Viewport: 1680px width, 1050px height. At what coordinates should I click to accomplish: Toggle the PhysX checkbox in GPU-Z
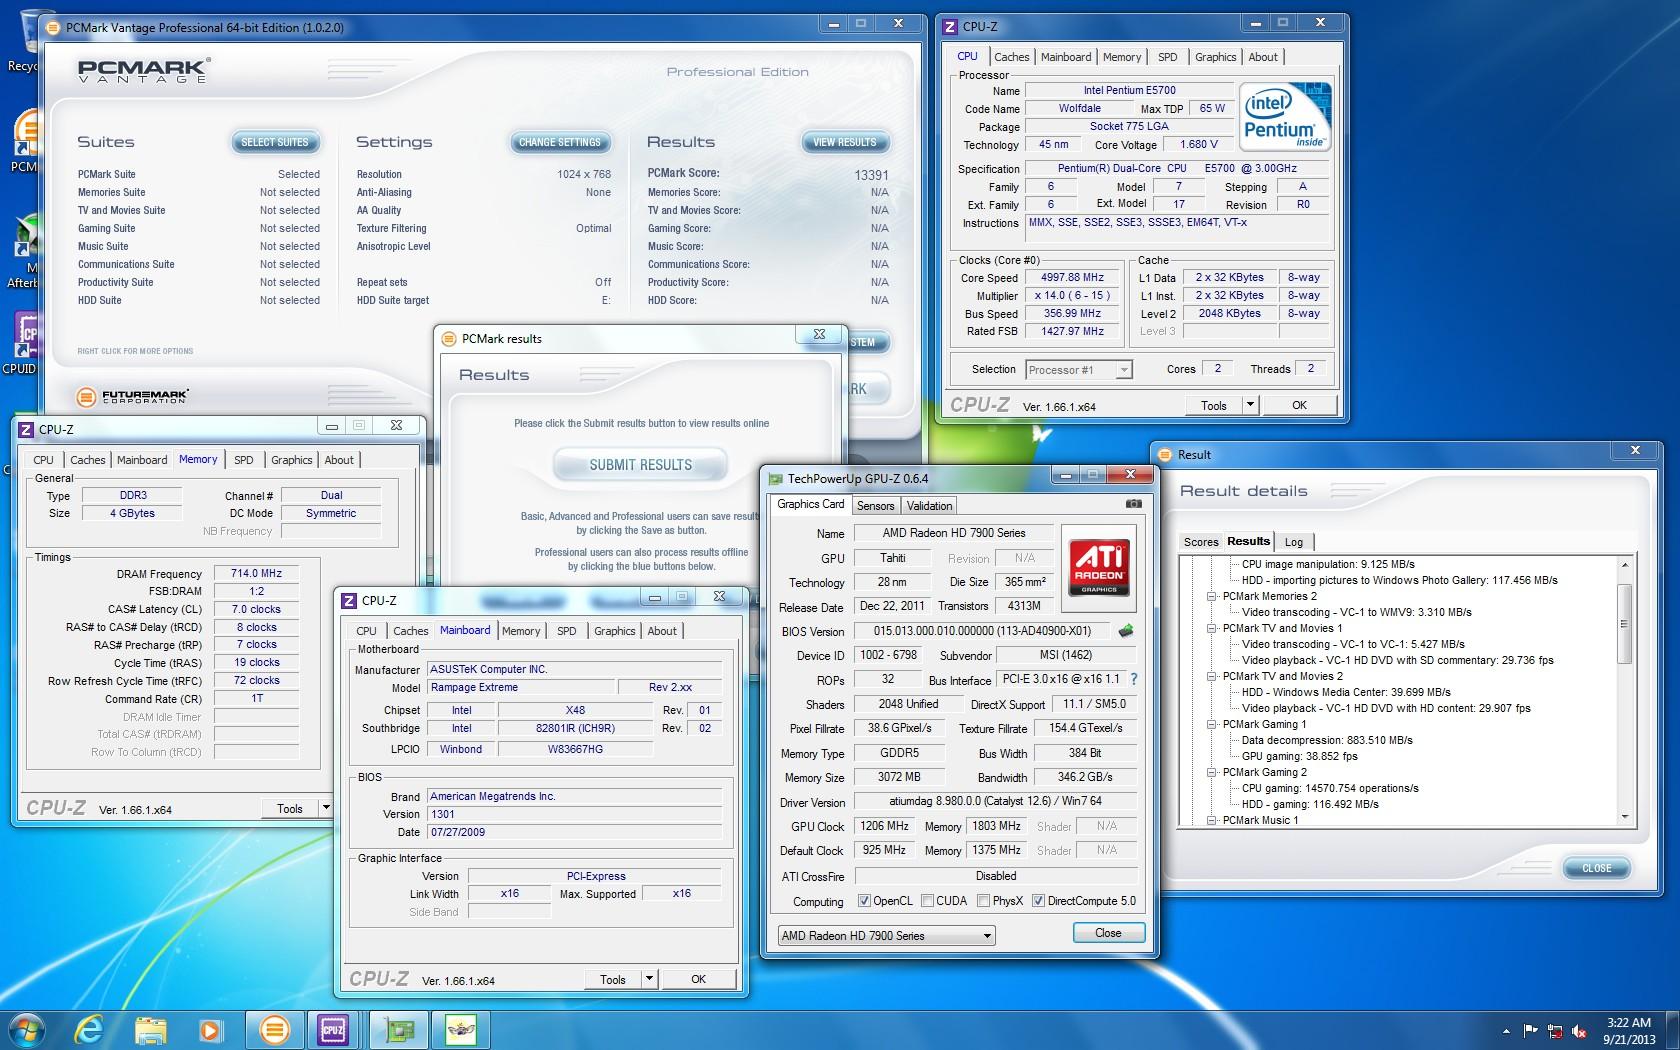point(983,901)
